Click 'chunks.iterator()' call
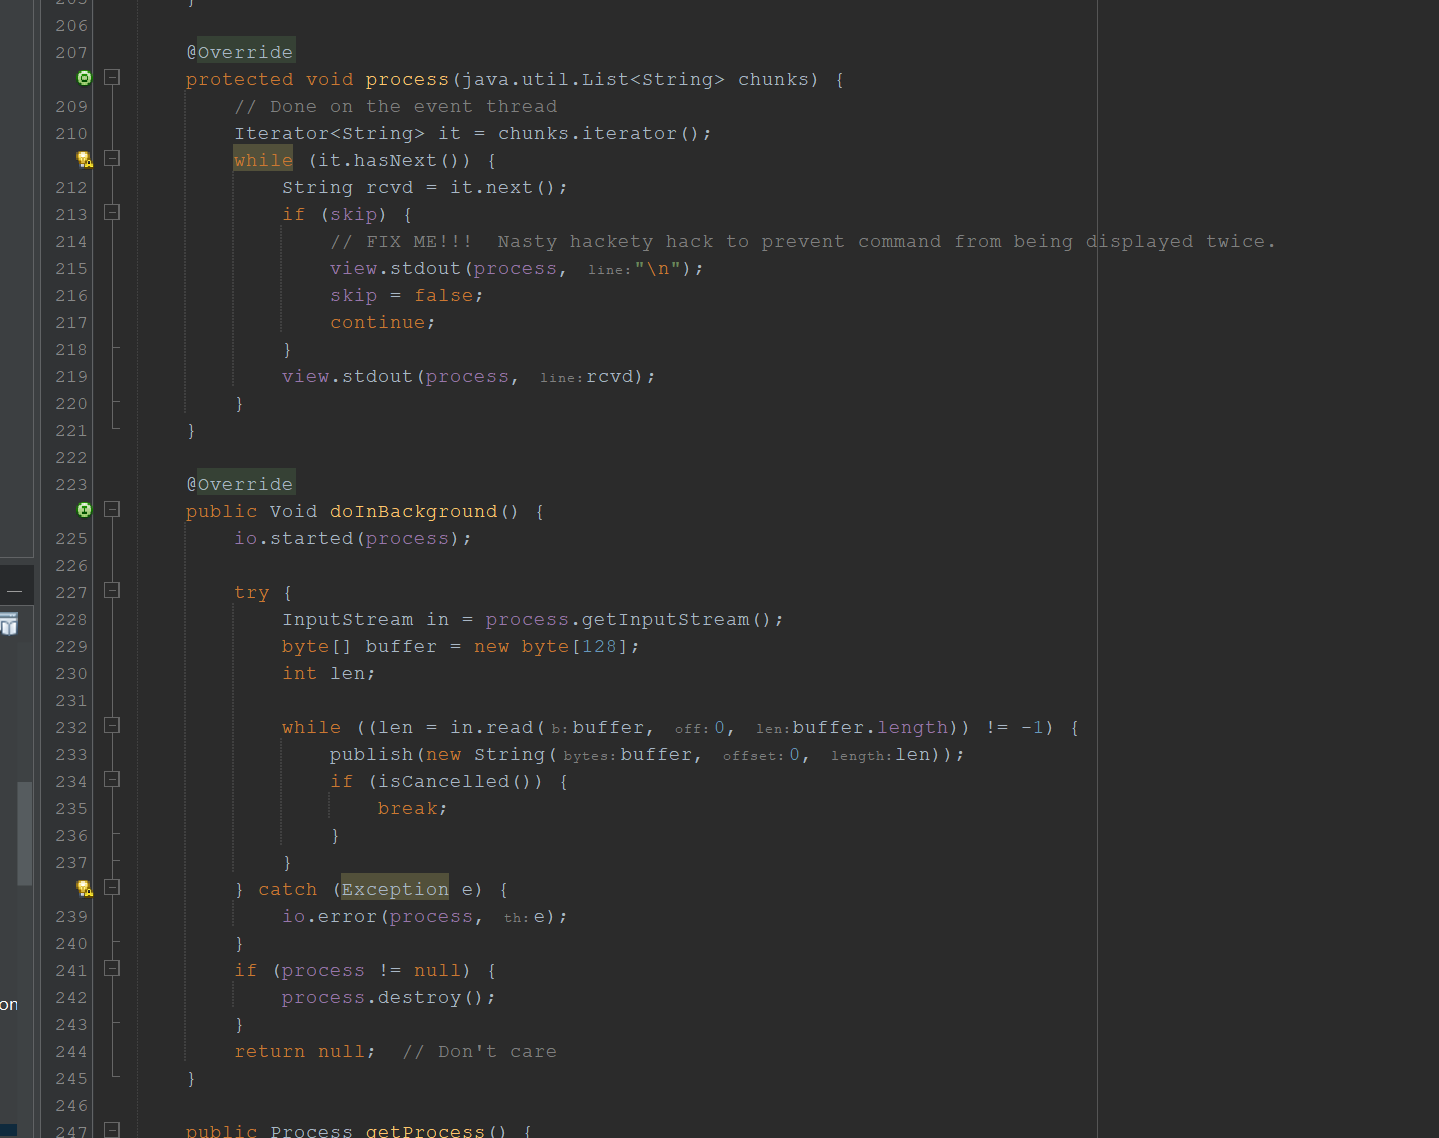This screenshot has height=1138, width=1439. (599, 133)
